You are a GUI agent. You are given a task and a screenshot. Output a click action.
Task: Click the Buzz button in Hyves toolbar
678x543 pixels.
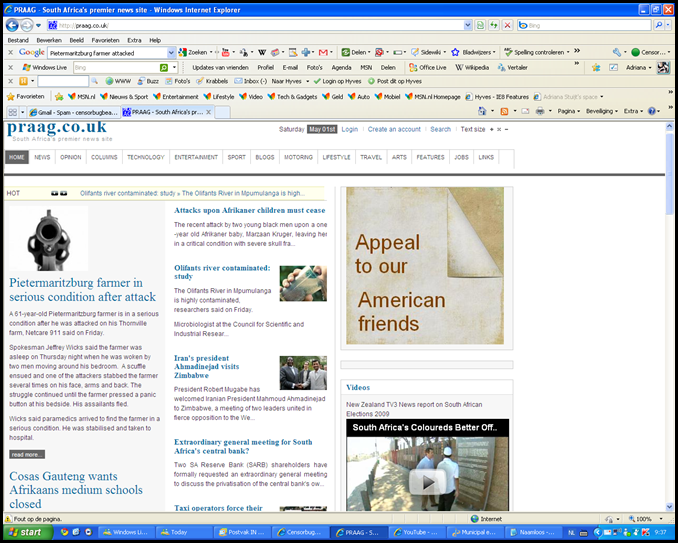point(148,81)
